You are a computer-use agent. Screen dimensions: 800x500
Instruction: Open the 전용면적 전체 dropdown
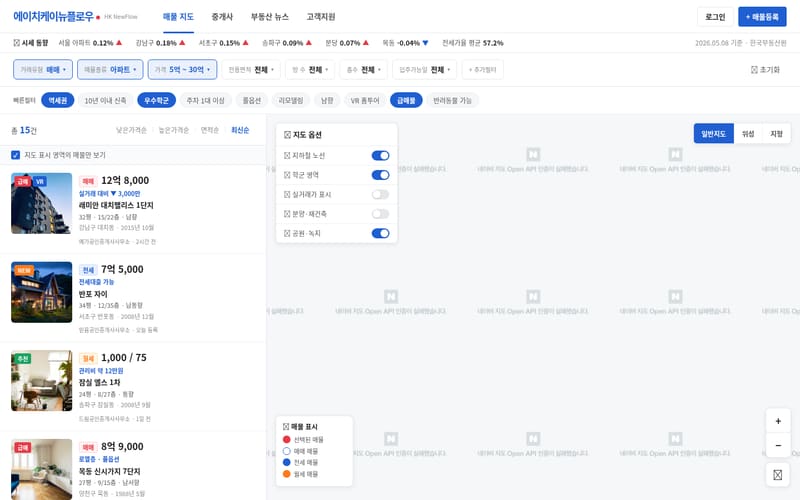[251, 69]
